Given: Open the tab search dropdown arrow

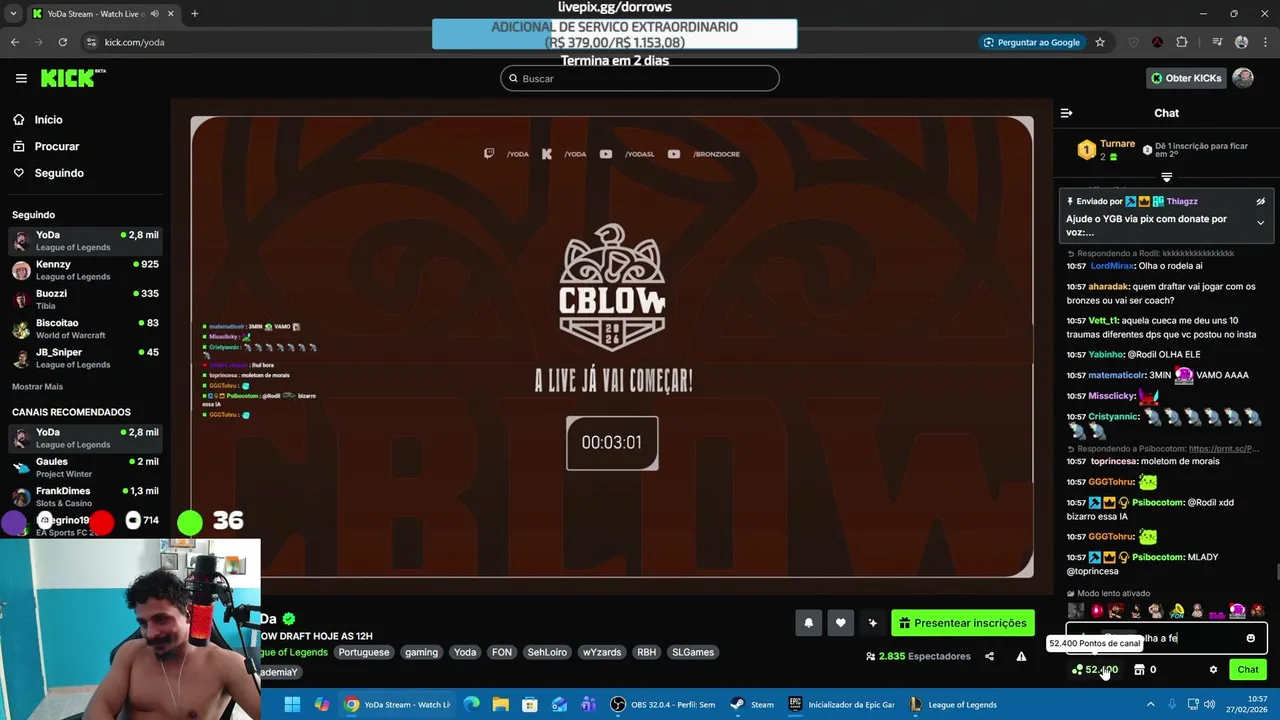Looking at the screenshot, I should click(12, 14).
